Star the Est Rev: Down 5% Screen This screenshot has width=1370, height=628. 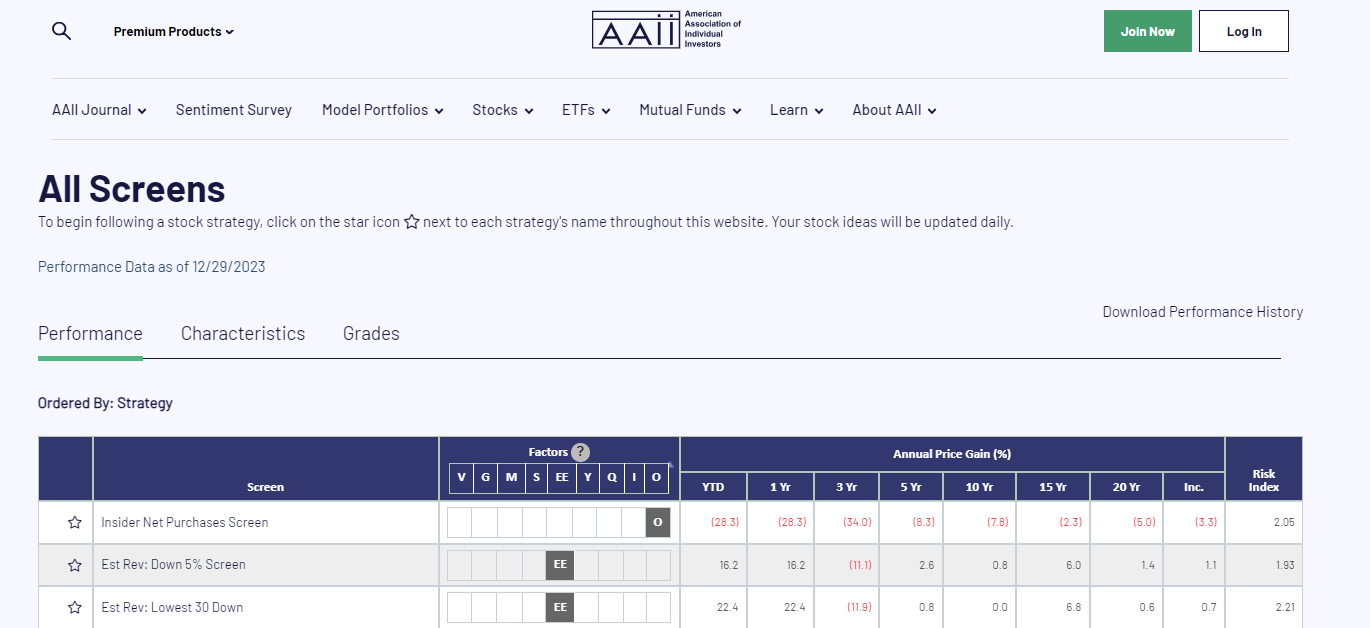(74, 565)
